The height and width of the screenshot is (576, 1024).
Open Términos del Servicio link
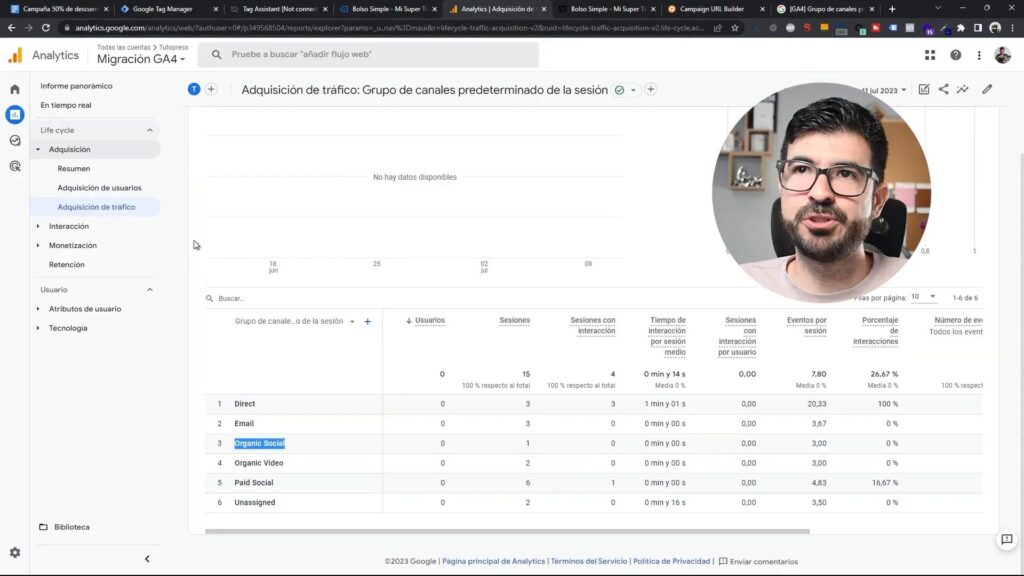588,562
